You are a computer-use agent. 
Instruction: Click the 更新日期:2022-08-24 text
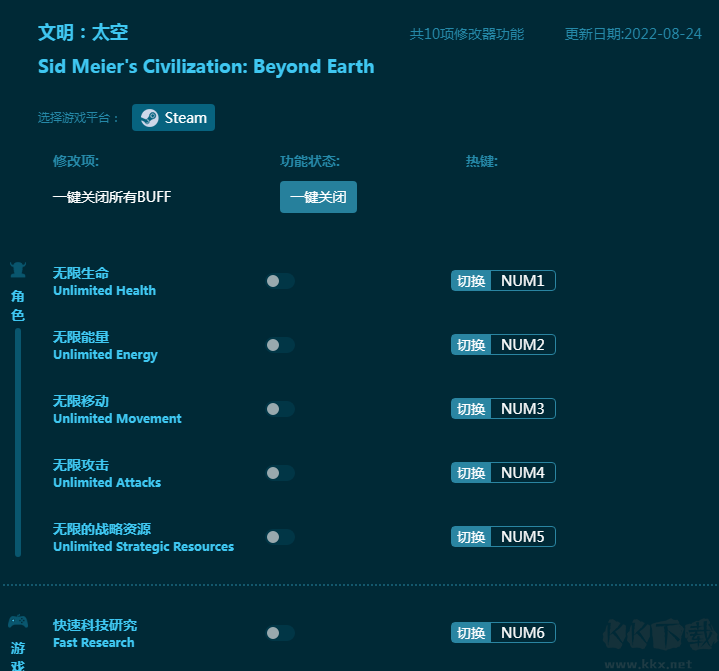coord(633,34)
